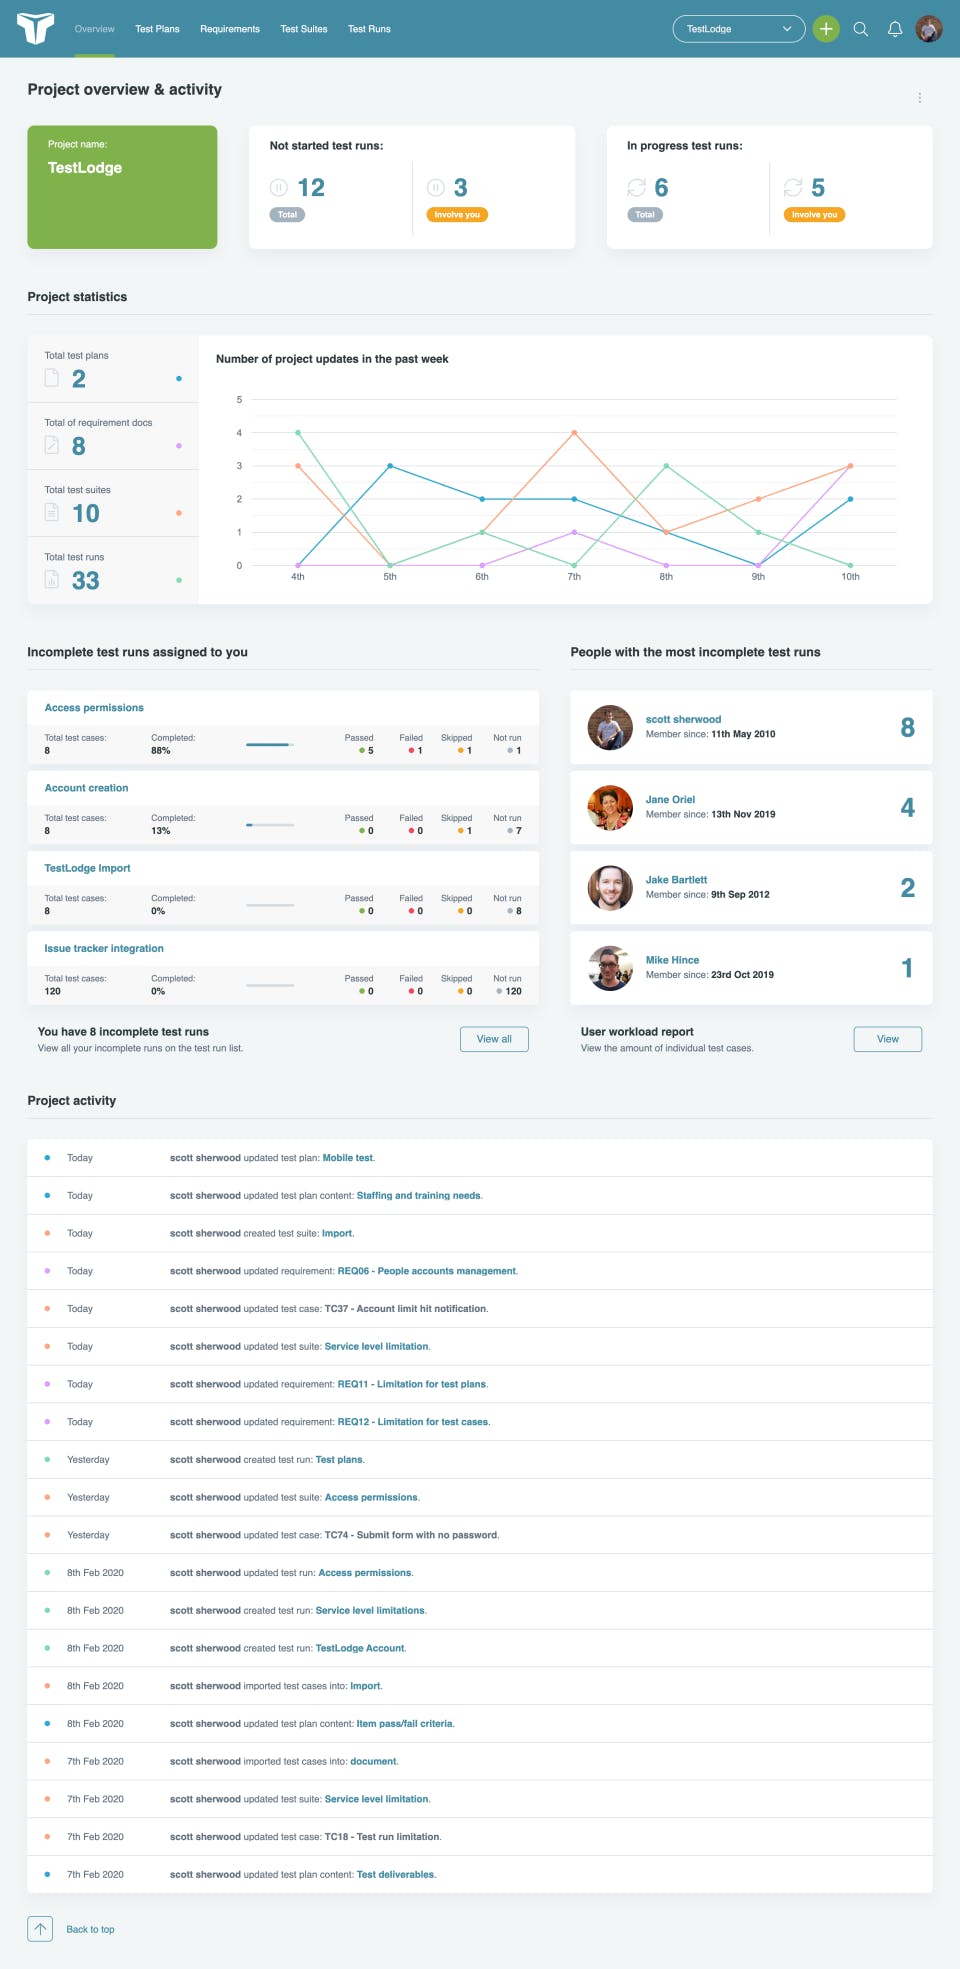Click the green plus add button
This screenshot has width=960, height=1969.
(826, 29)
